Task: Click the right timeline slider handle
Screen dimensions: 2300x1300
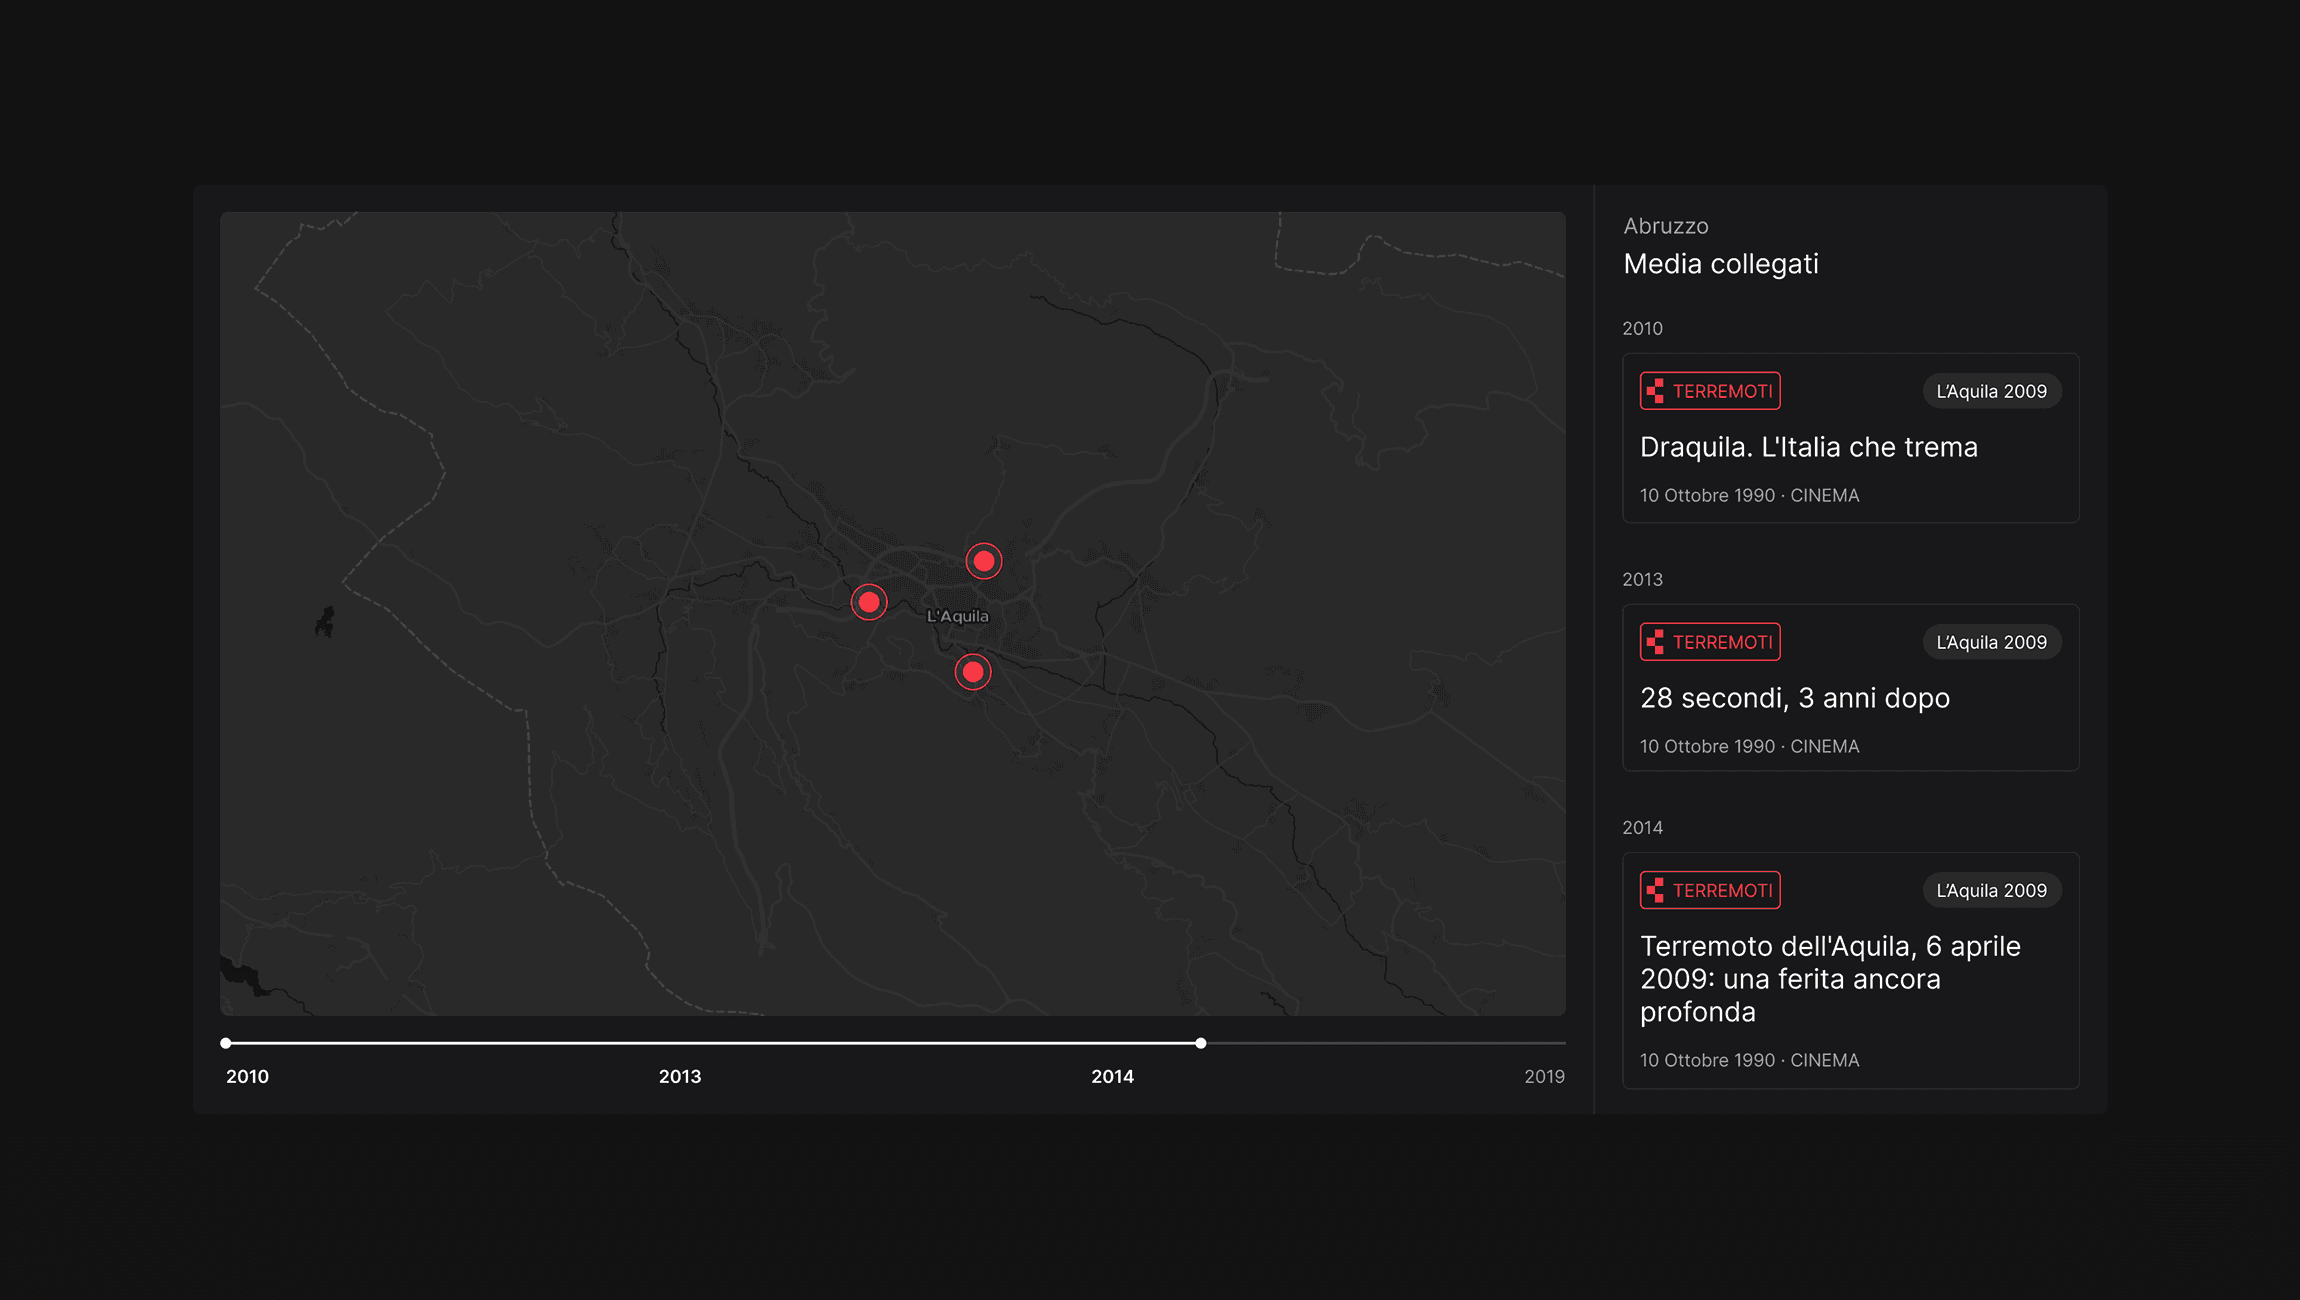Action: click(x=1200, y=1043)
